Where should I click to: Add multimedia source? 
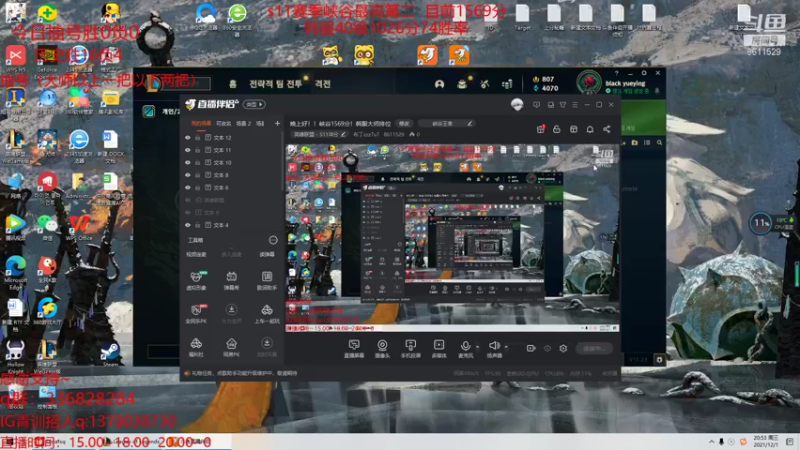pyautogui.click(x=439, y=348)
